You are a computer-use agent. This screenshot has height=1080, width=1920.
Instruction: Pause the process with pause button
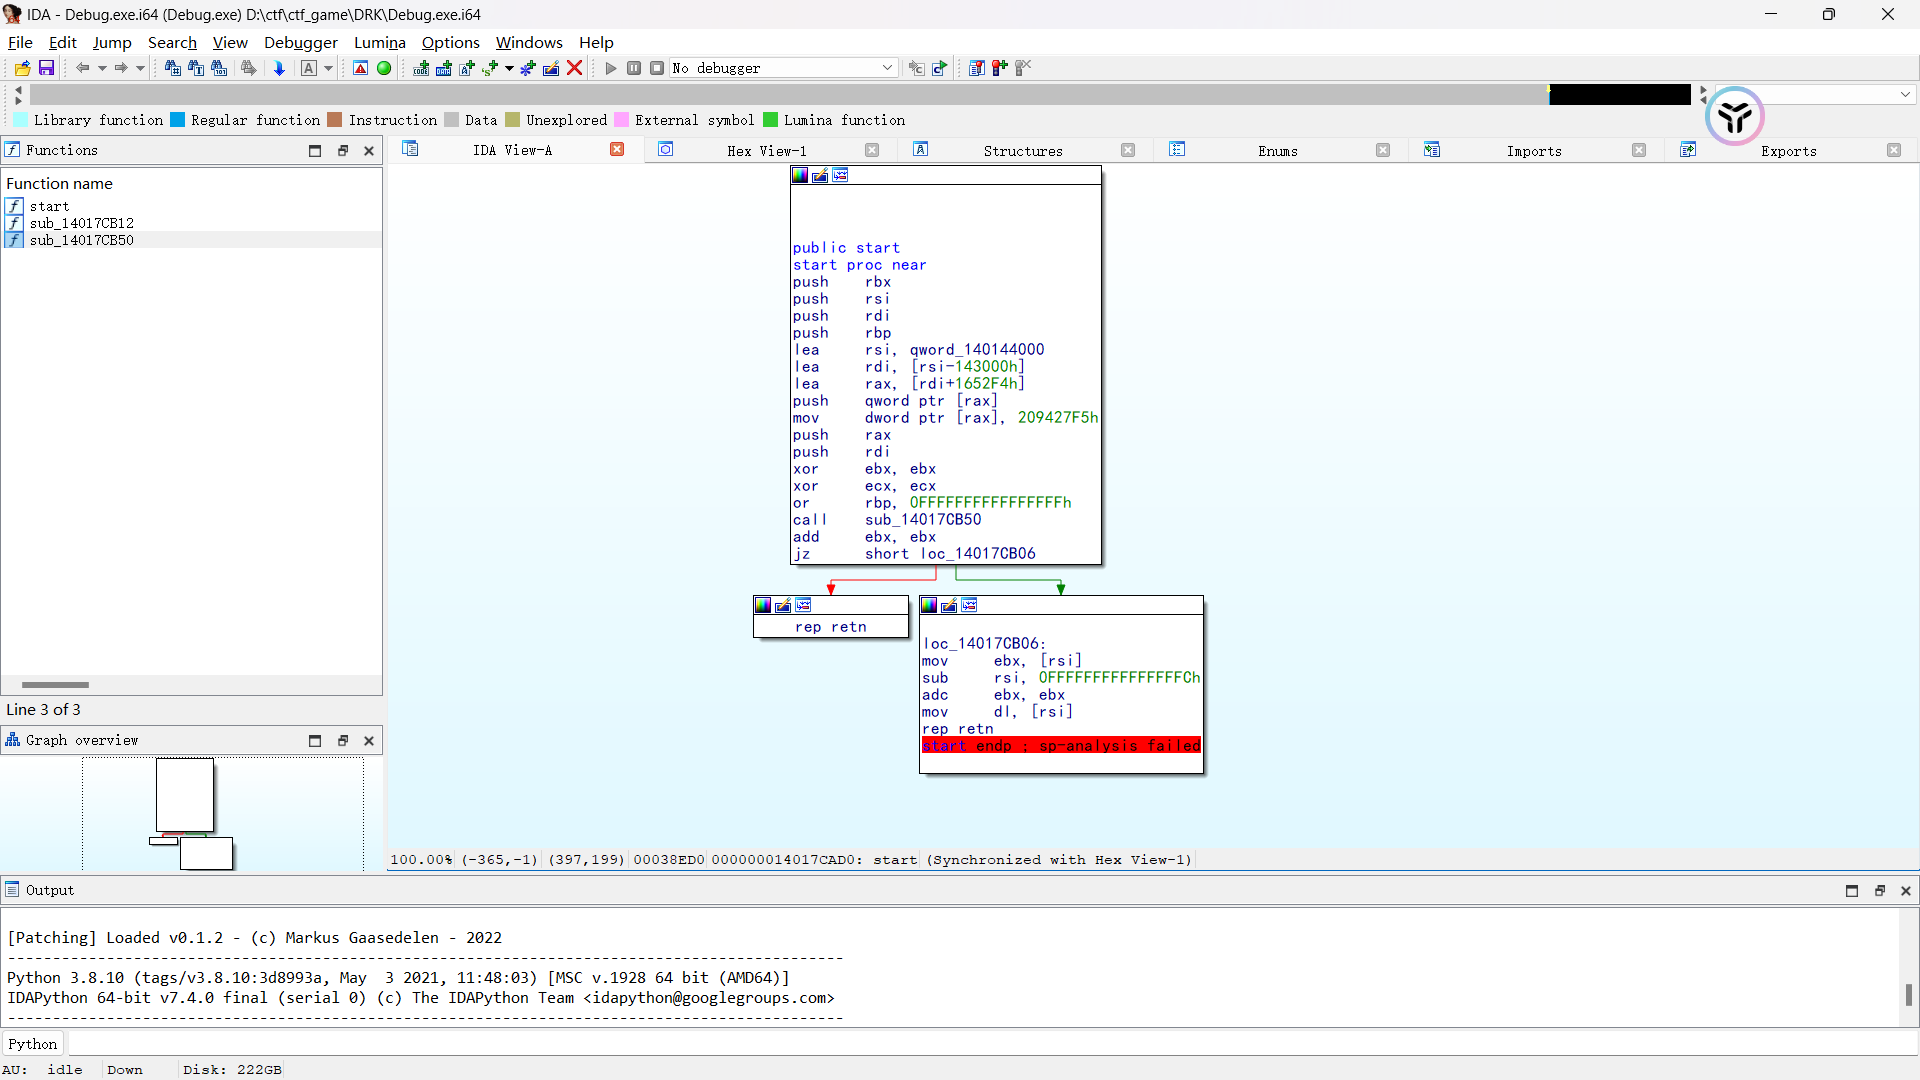click(634, 68)
